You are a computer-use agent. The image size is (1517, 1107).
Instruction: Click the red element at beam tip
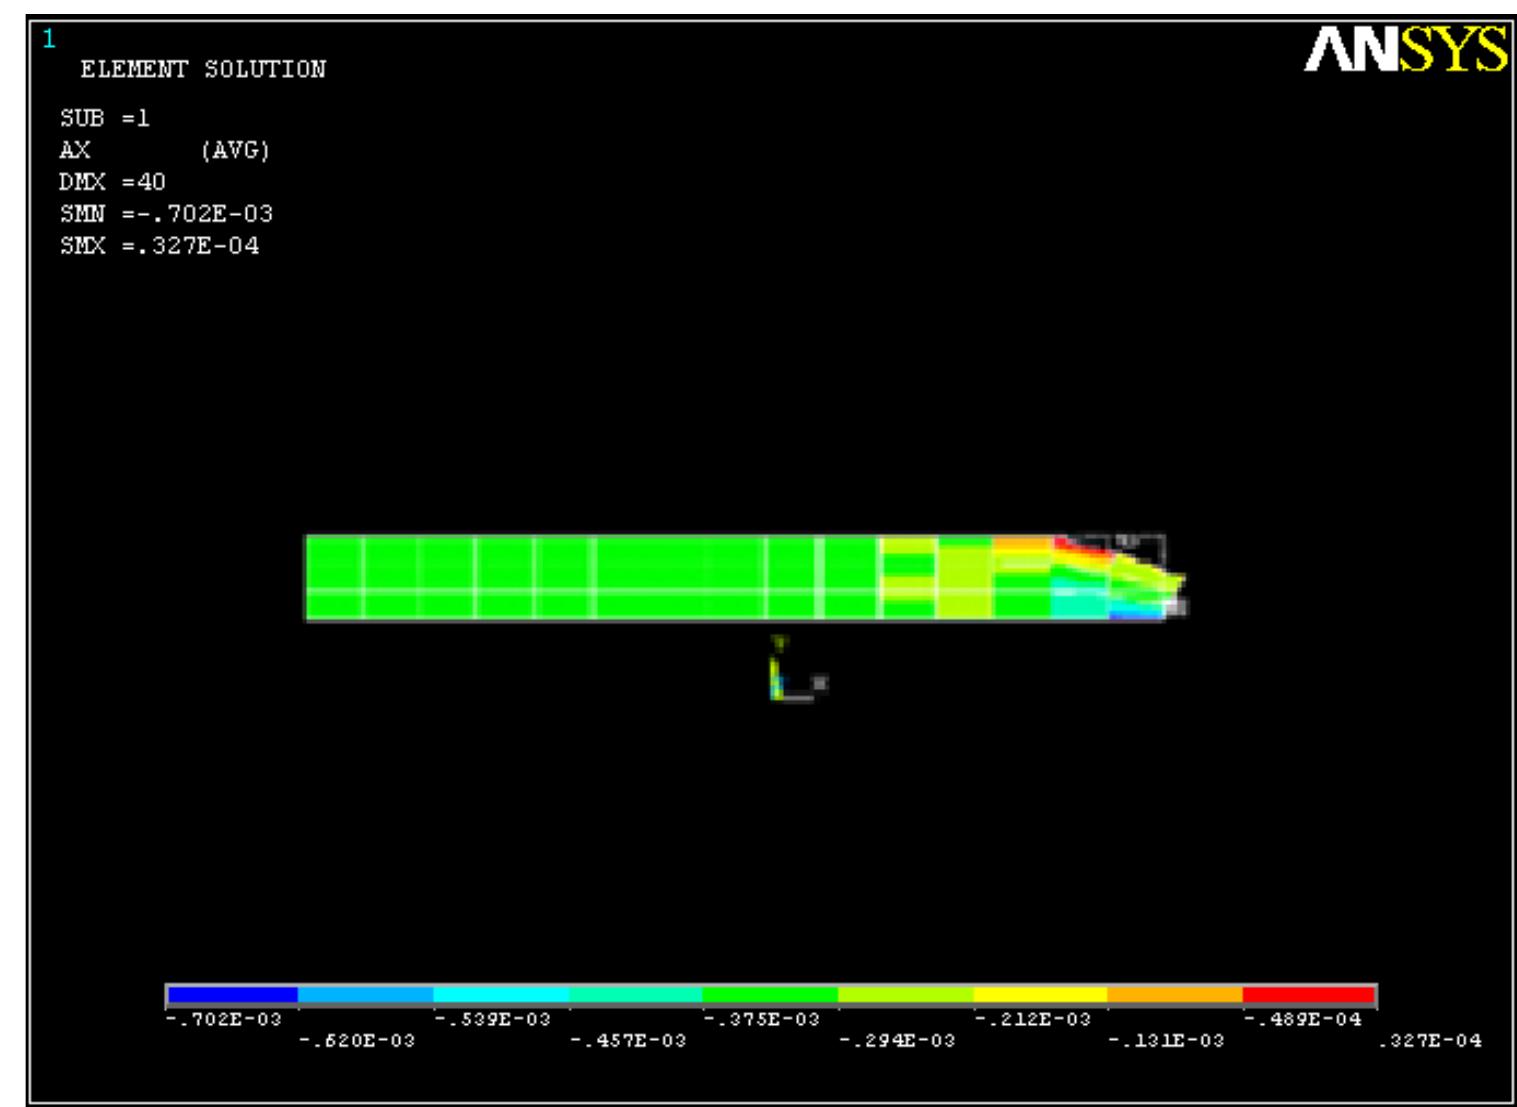(1080, 546)
